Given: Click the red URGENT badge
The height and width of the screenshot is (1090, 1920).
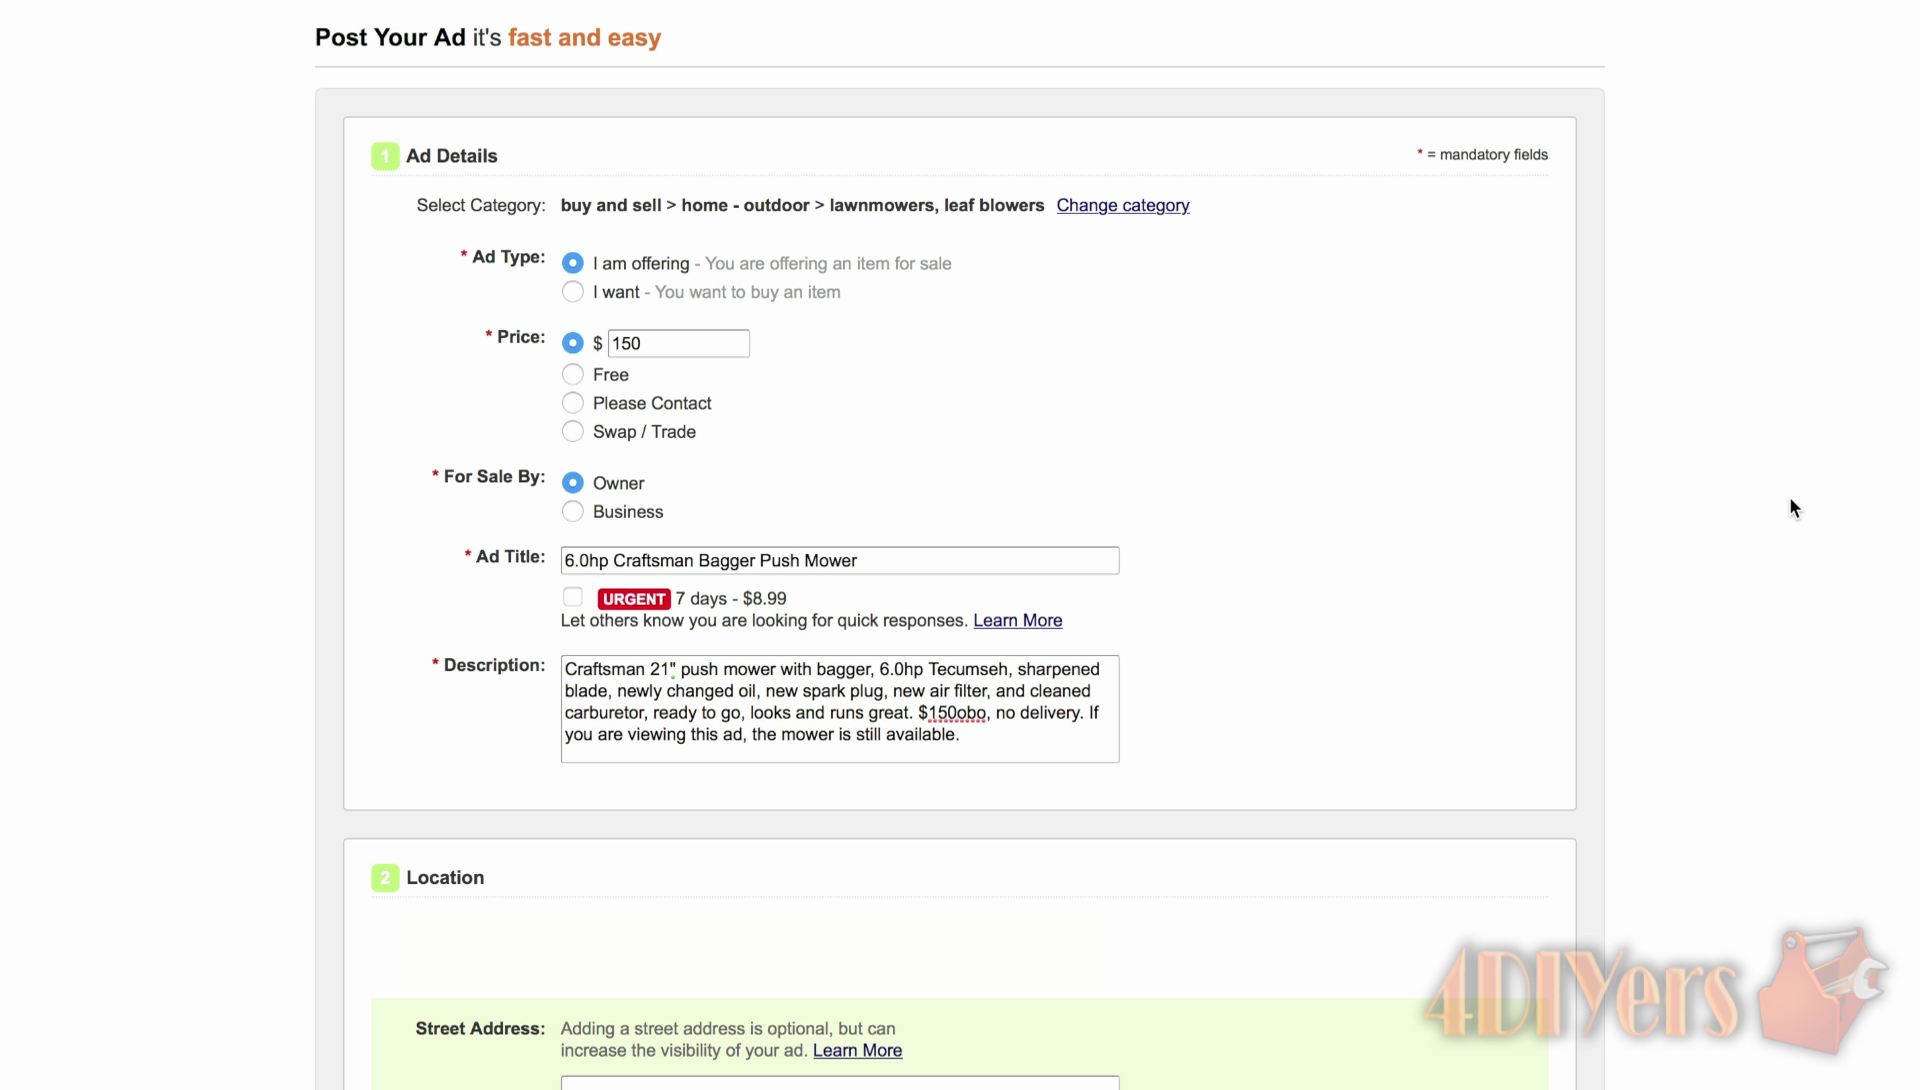Looking at the screenshot, I should pos(633,598).
